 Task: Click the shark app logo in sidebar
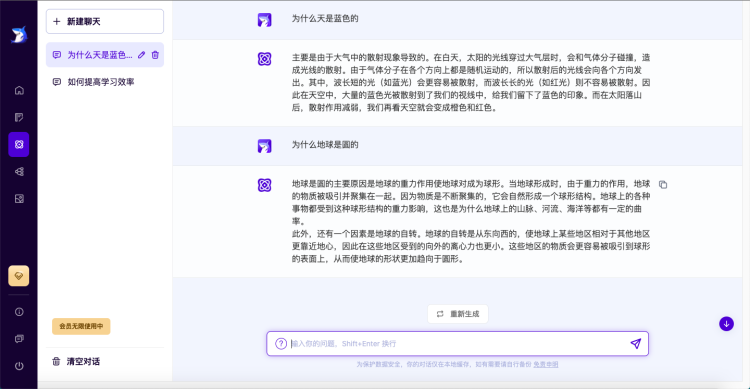coord(19,34)
